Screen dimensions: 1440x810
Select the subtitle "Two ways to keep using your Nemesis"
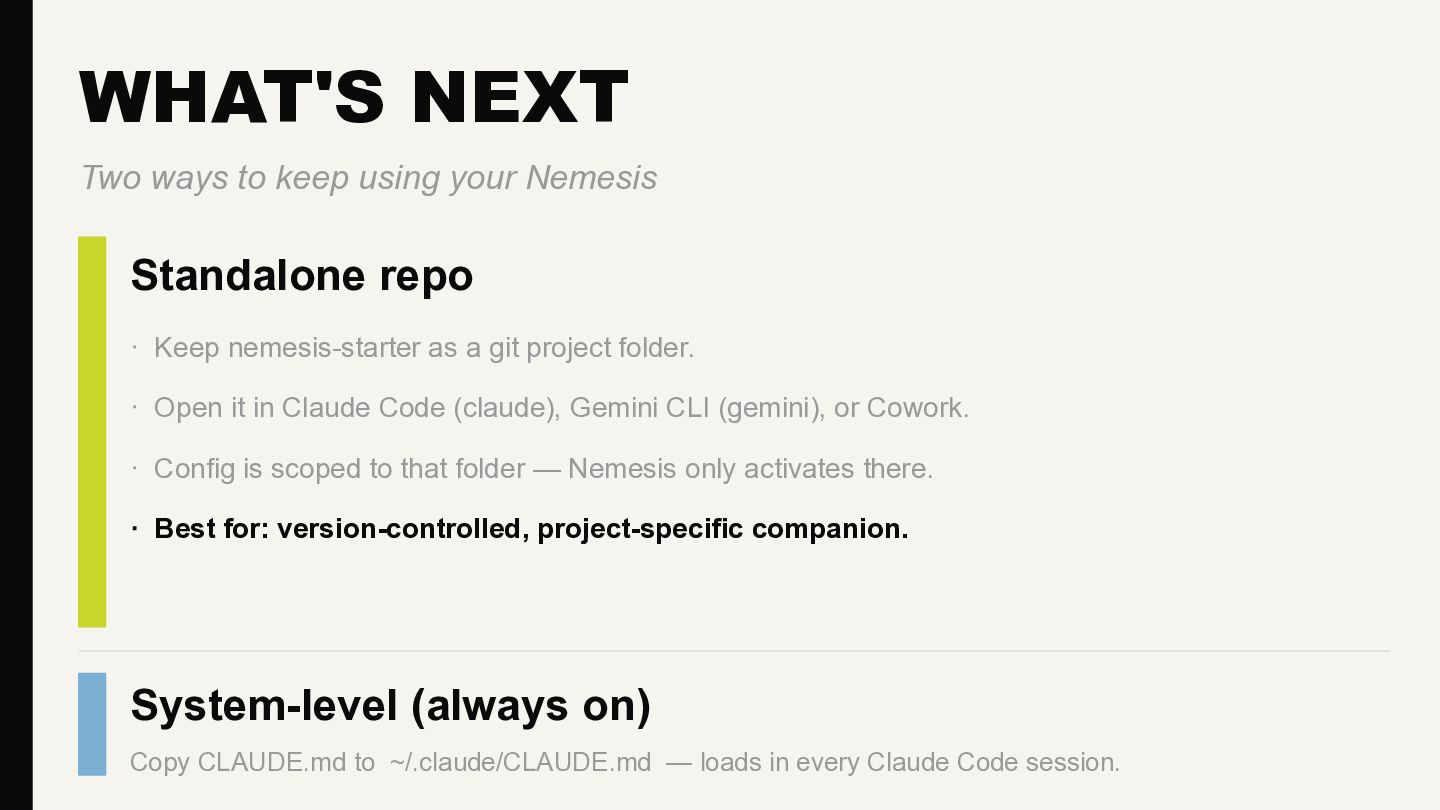(x=368, y=178)
